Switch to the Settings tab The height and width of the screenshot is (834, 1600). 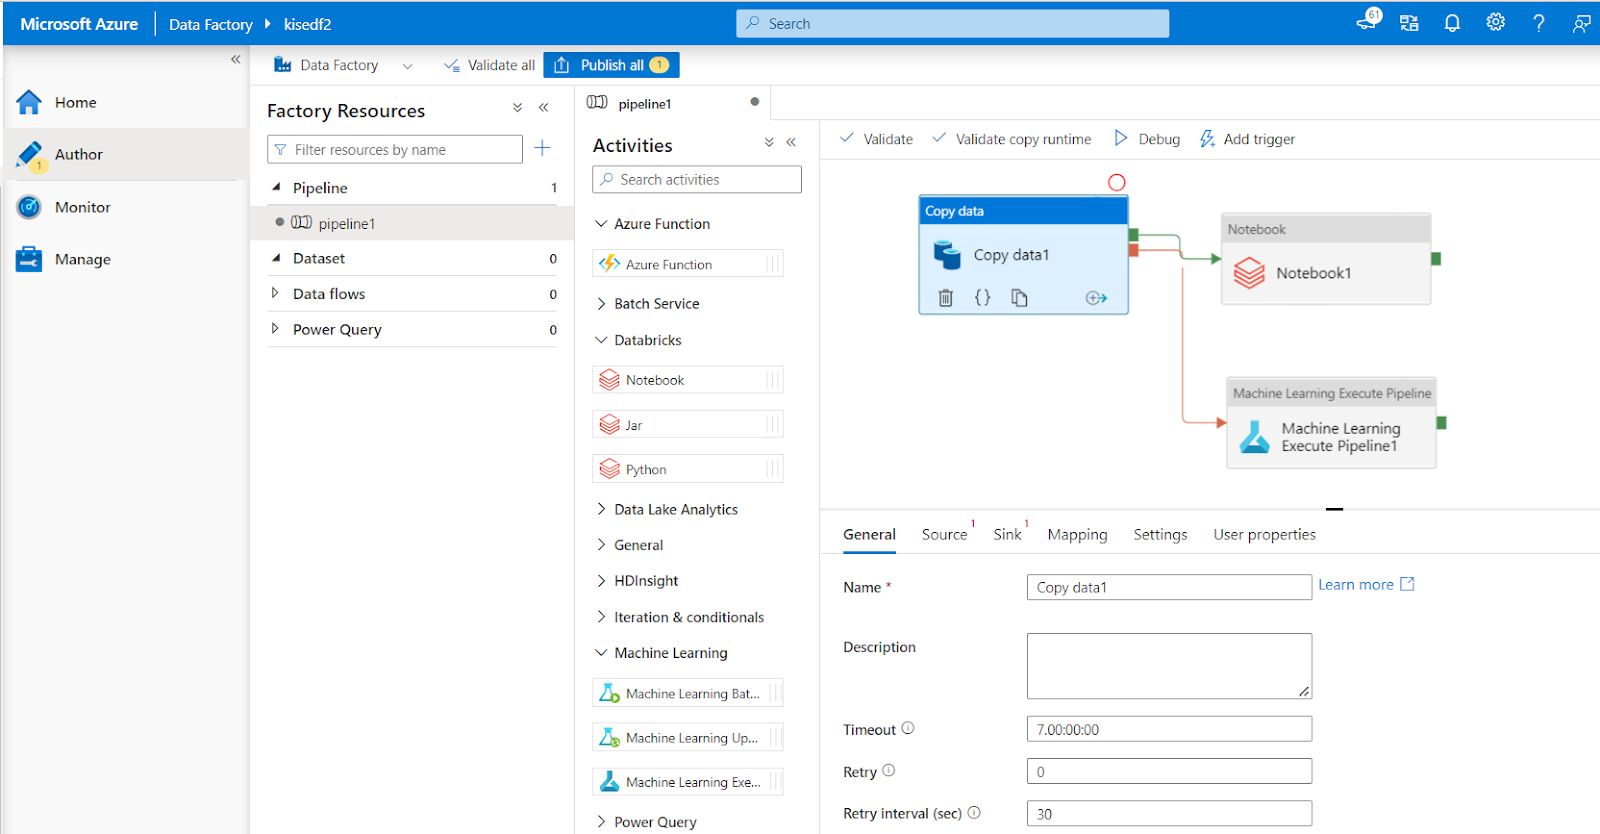(1160, 535)
